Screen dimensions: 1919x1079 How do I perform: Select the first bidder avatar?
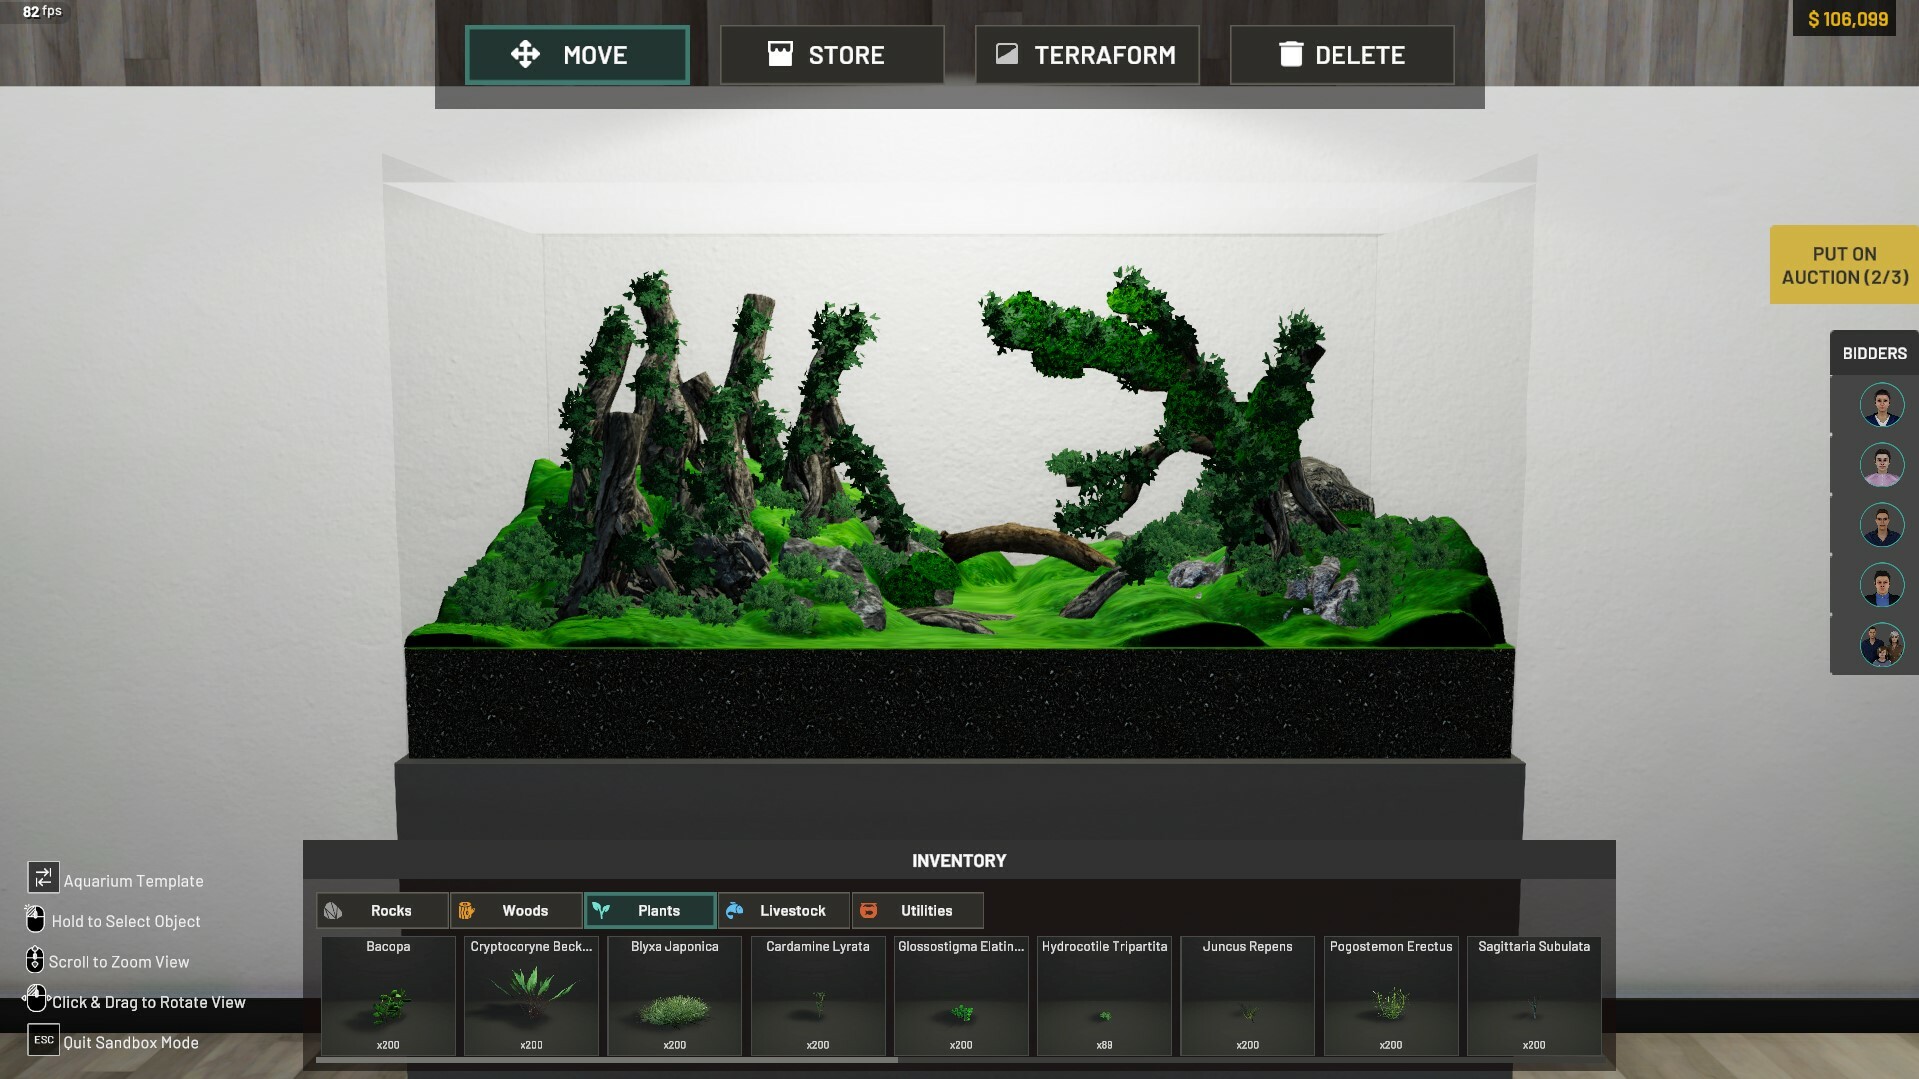pos(1881,405)
